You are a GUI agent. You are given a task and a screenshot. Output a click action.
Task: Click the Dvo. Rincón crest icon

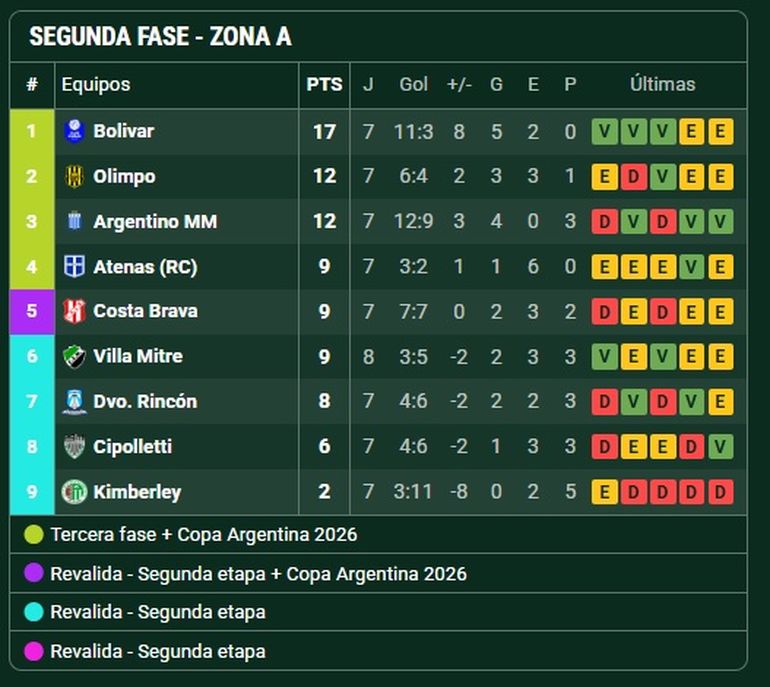(74, 401)
